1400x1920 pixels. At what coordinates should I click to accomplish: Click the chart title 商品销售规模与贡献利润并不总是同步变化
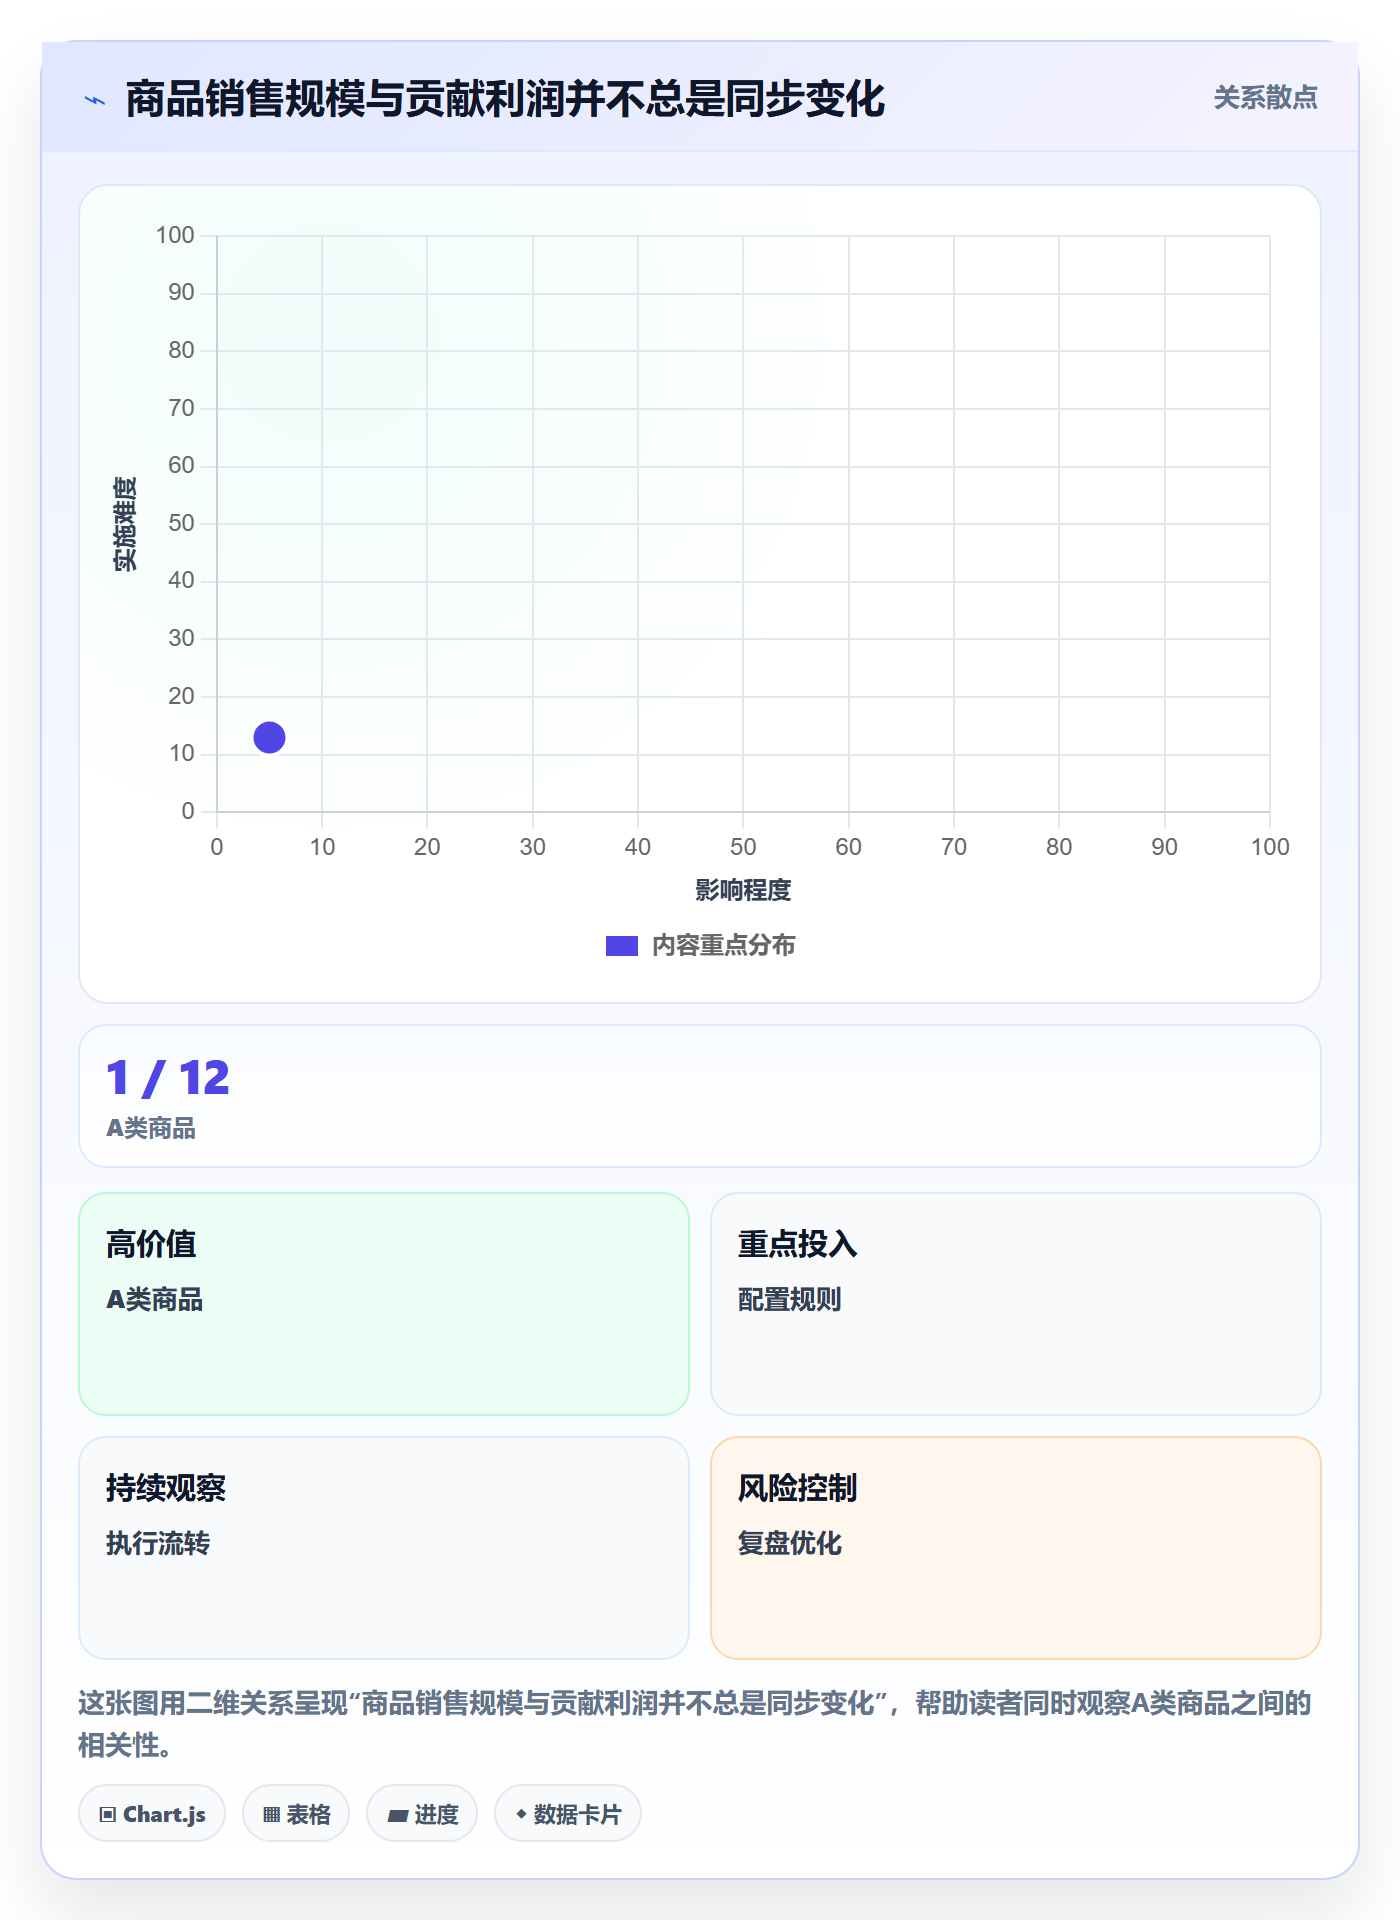click(505, 99)
